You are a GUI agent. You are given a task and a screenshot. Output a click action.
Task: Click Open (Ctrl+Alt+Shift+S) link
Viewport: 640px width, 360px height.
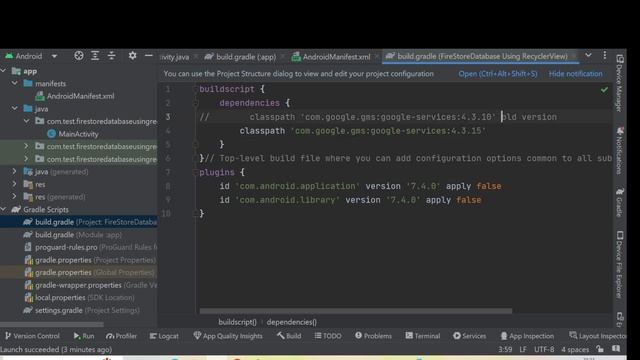(498, 74)
